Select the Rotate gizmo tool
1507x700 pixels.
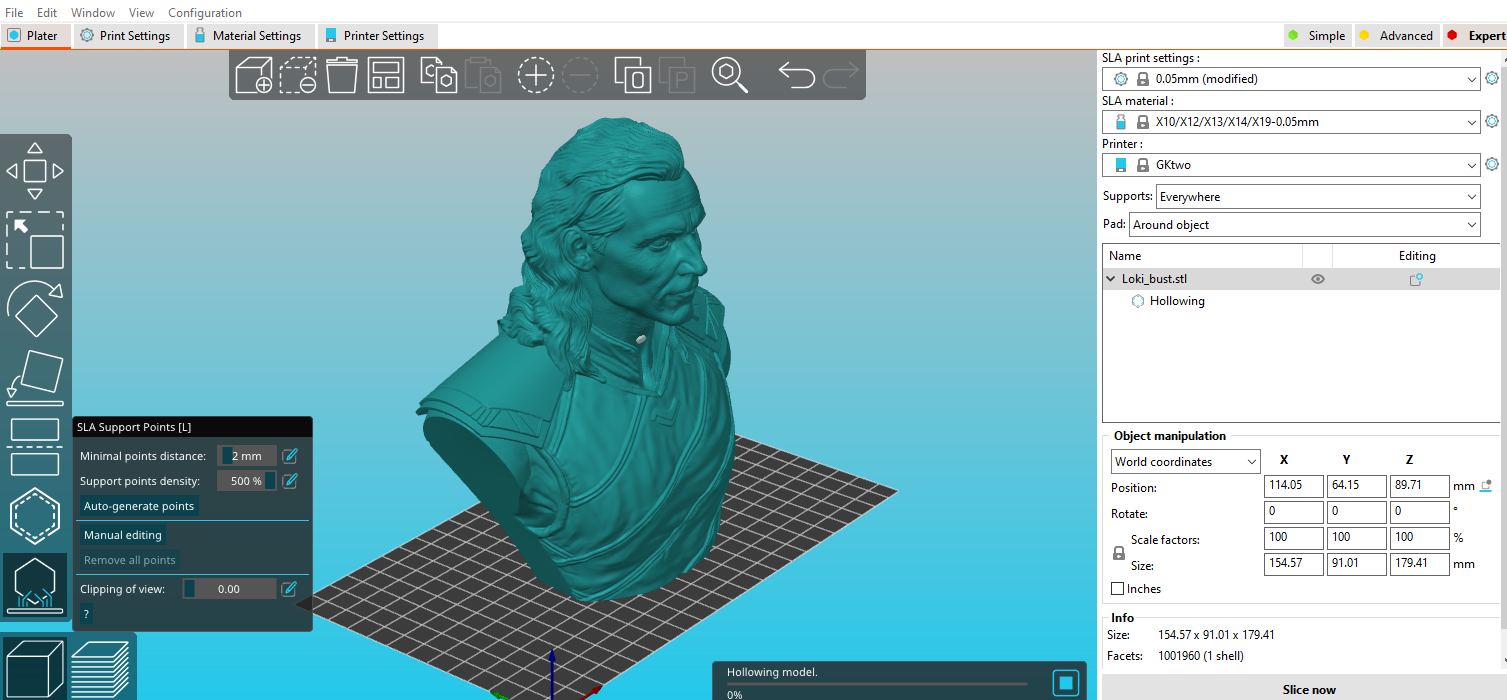point(35,309)
